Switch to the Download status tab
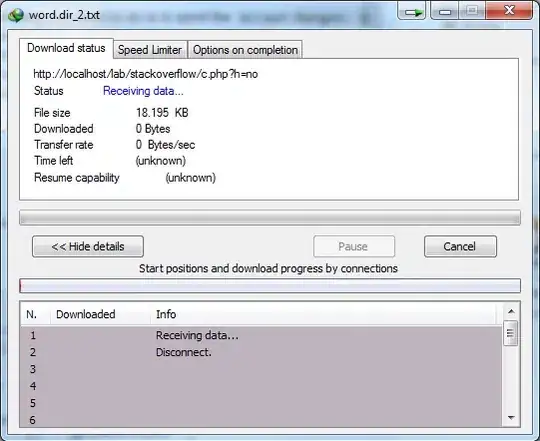The height and width of the screenshot is (441, 540). coord(66,48)
